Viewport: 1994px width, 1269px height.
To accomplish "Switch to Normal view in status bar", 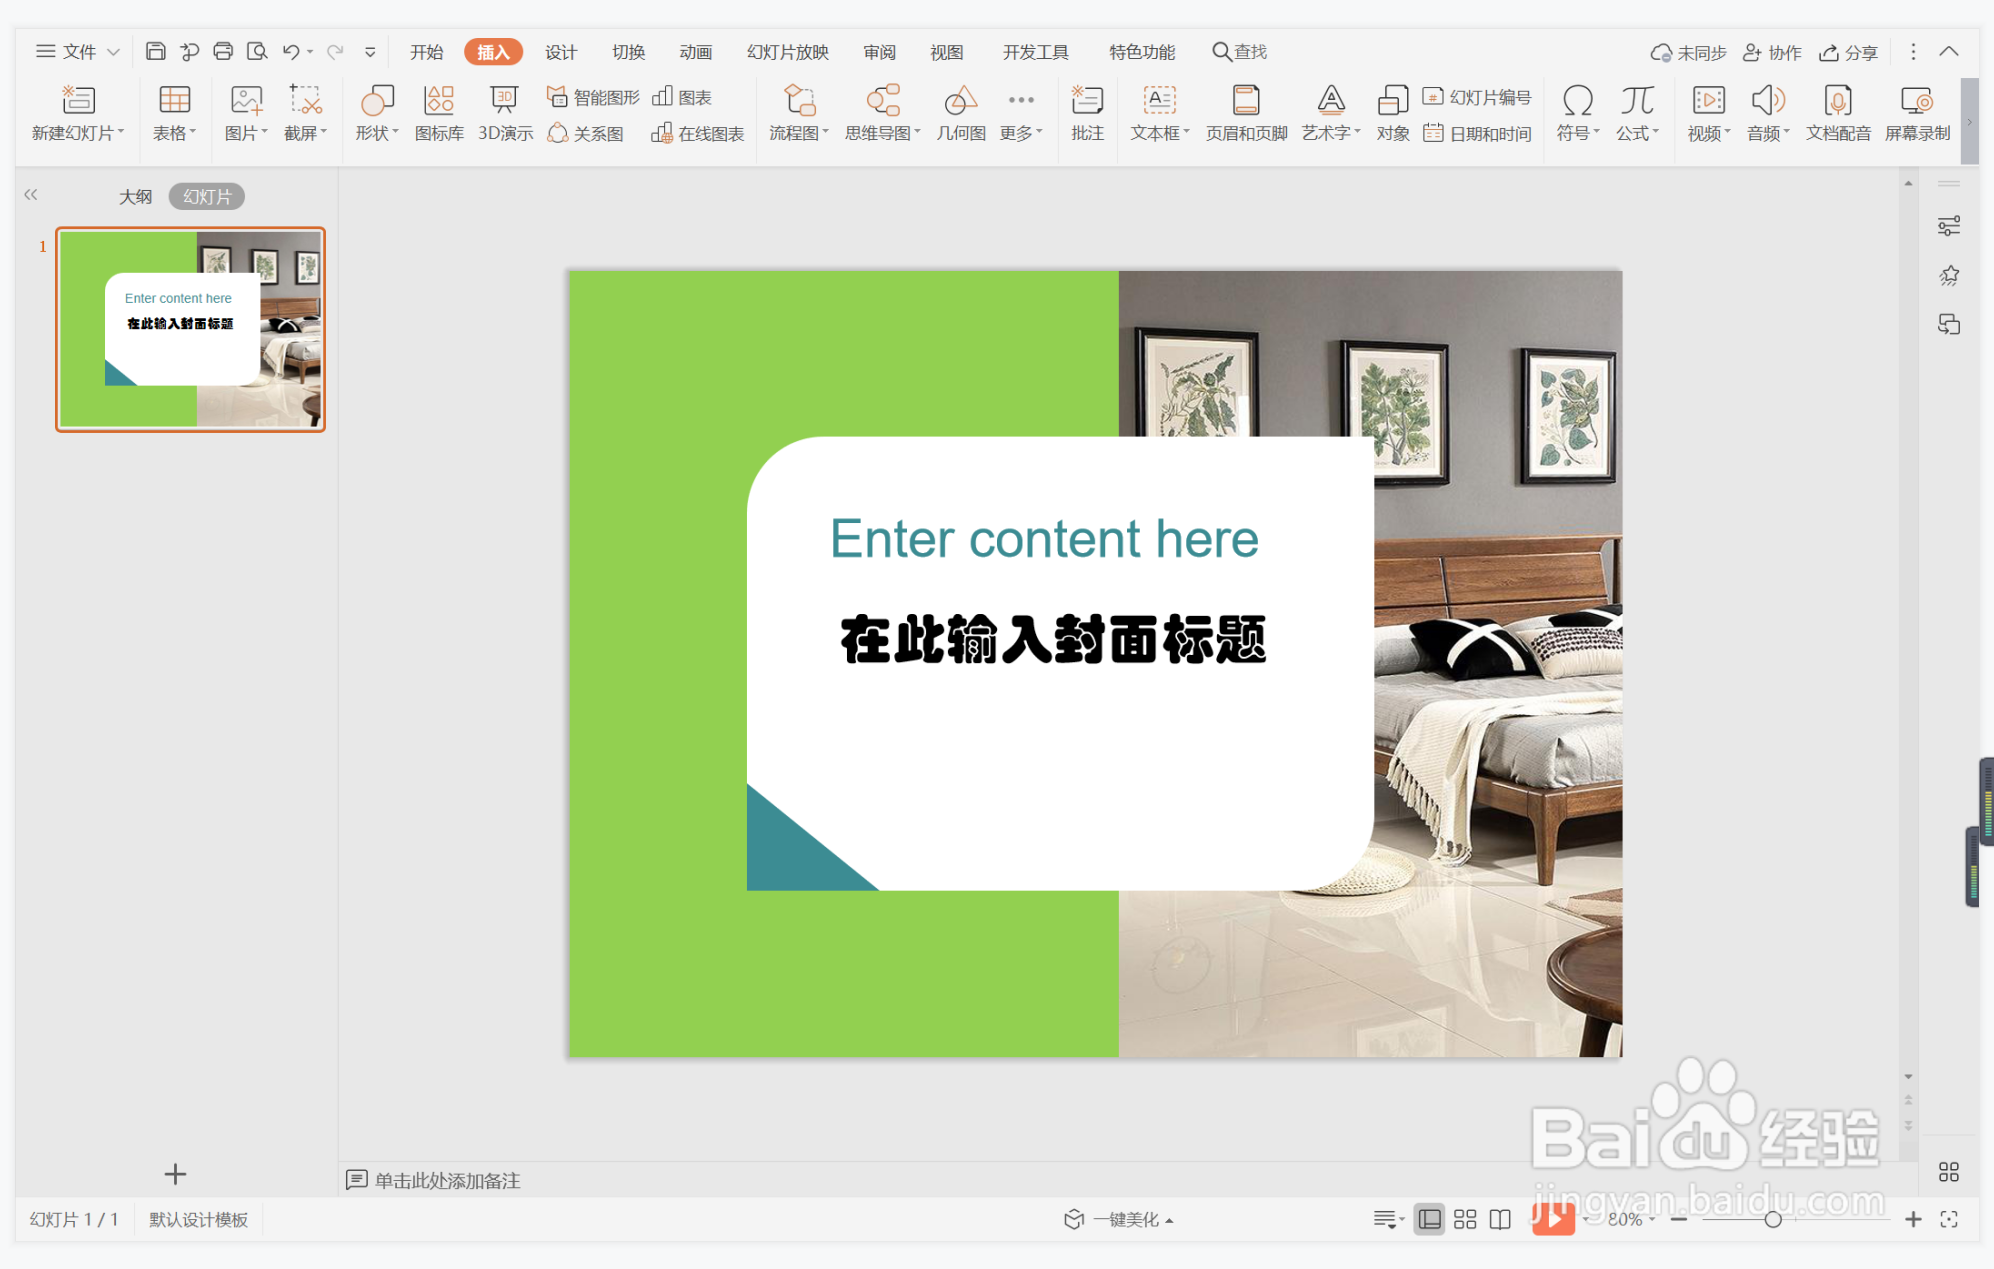I will [x=1430, y=1219].
